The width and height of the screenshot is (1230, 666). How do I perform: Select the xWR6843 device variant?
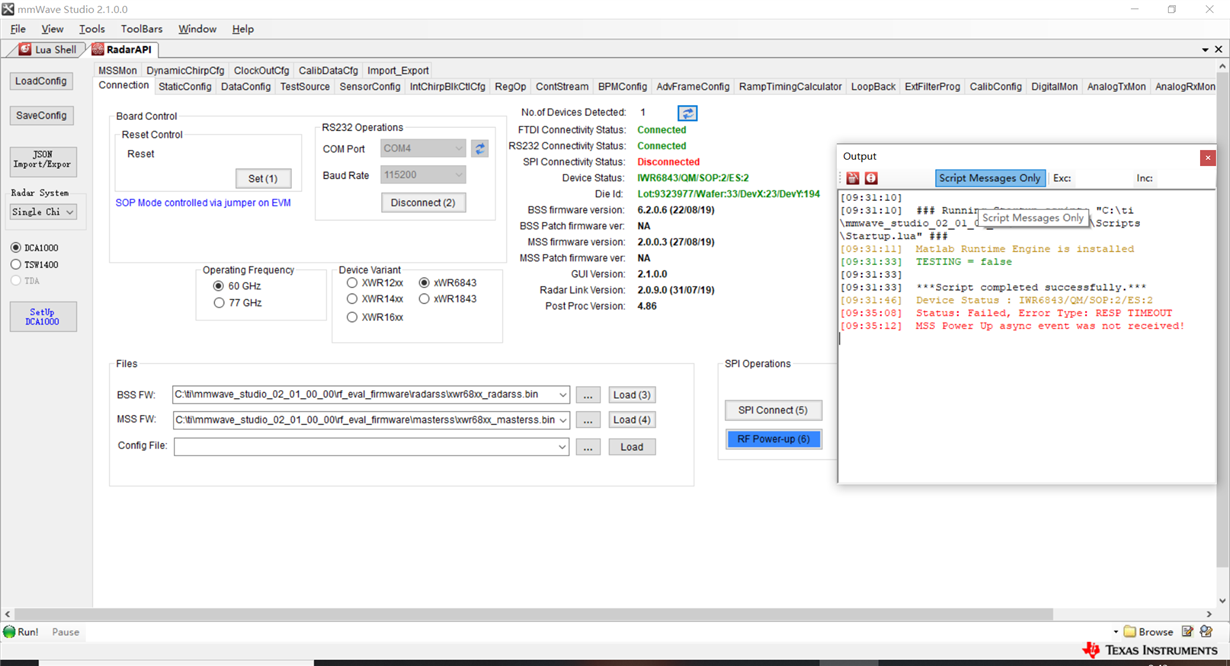pos(448,283)
